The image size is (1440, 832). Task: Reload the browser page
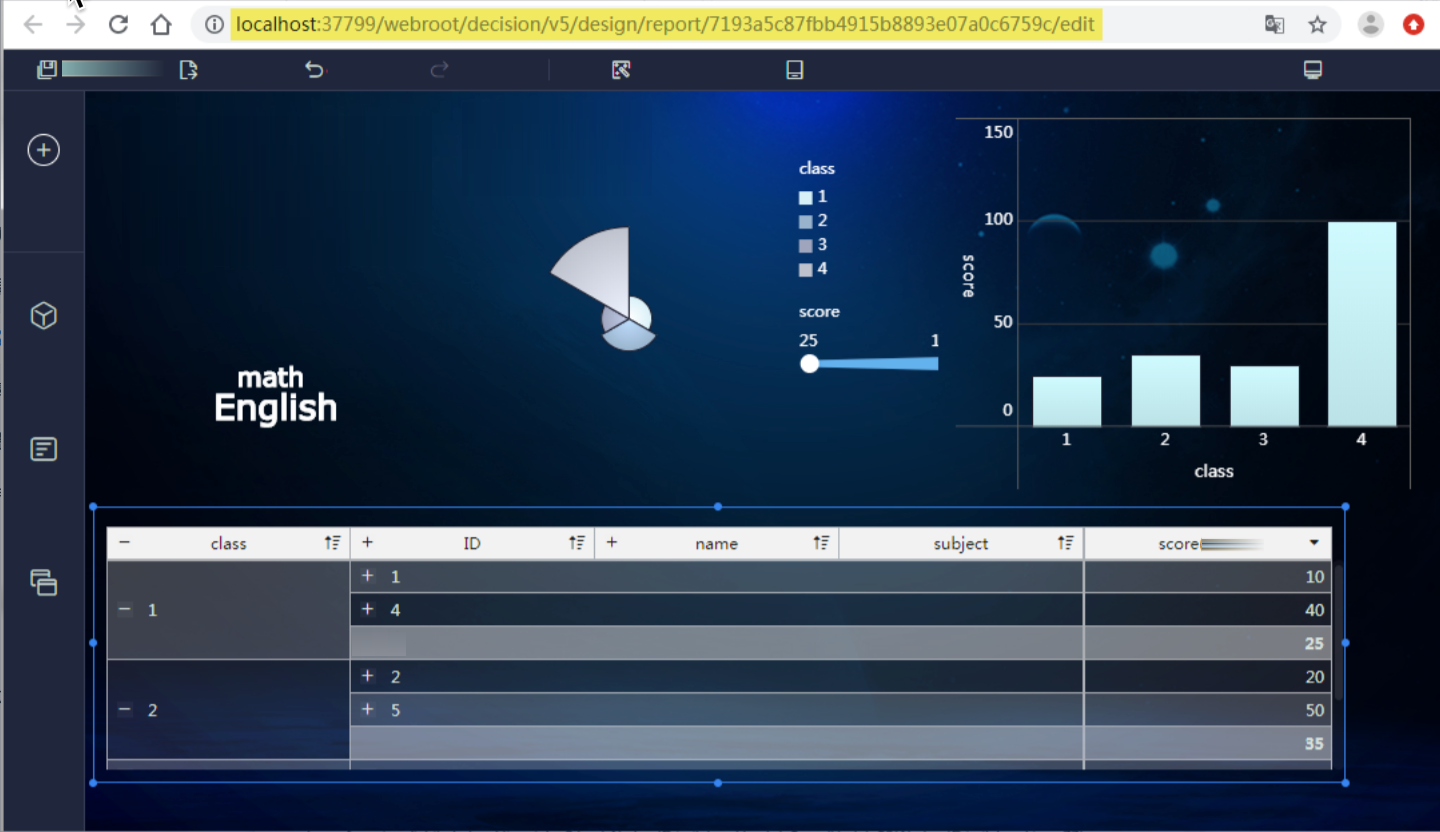click(x=118, y=25)
